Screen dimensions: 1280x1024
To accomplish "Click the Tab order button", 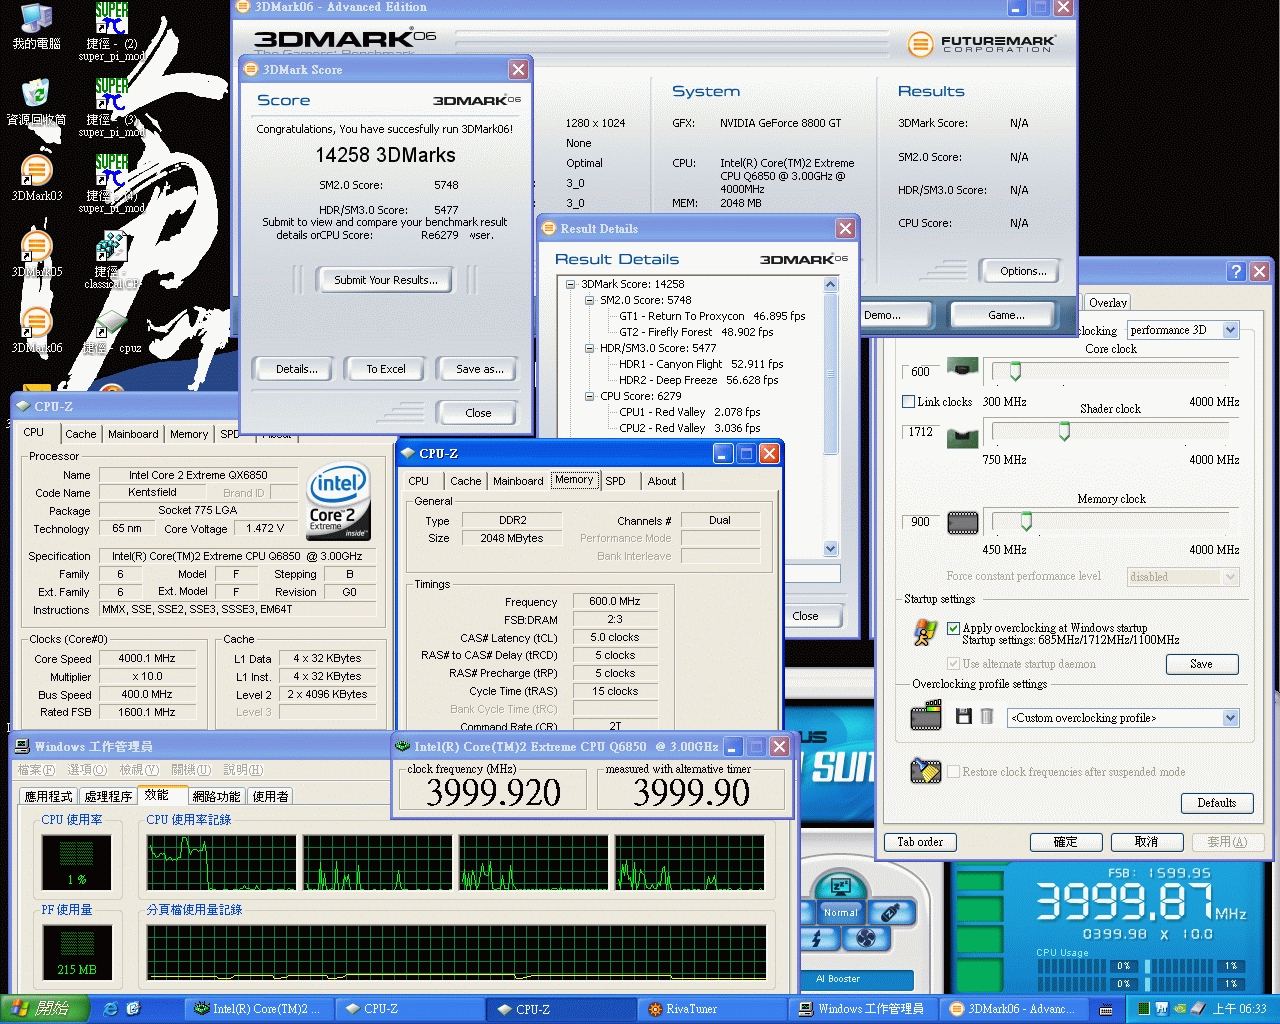I will pyautogui.click(x=920, y=842).
